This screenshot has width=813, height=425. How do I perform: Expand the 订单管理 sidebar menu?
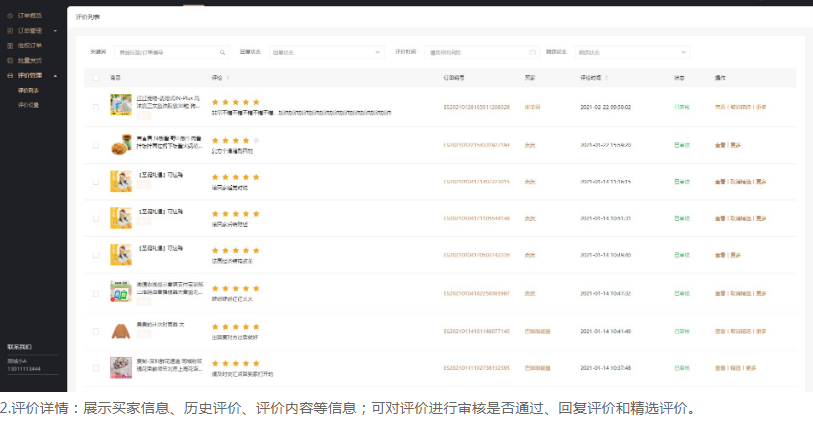tap(55, 31)
